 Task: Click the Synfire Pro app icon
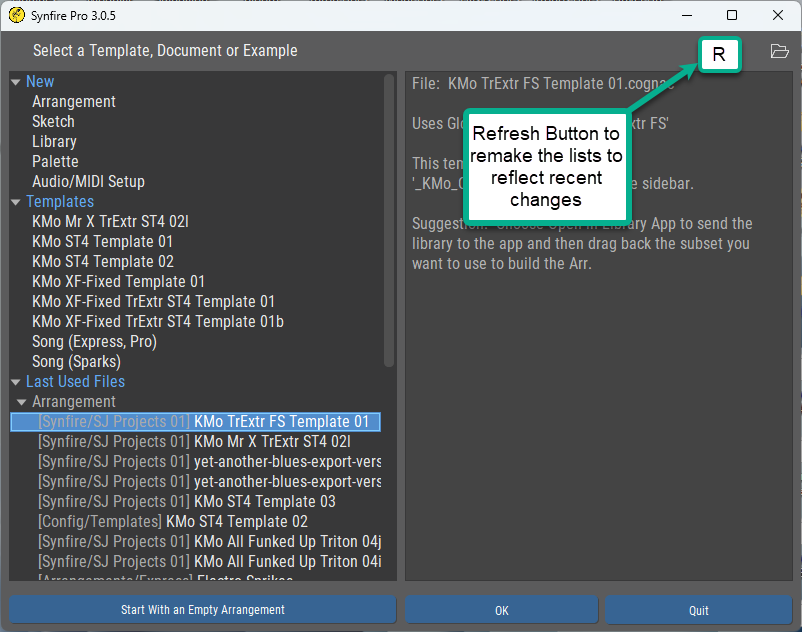coord(16,15)
